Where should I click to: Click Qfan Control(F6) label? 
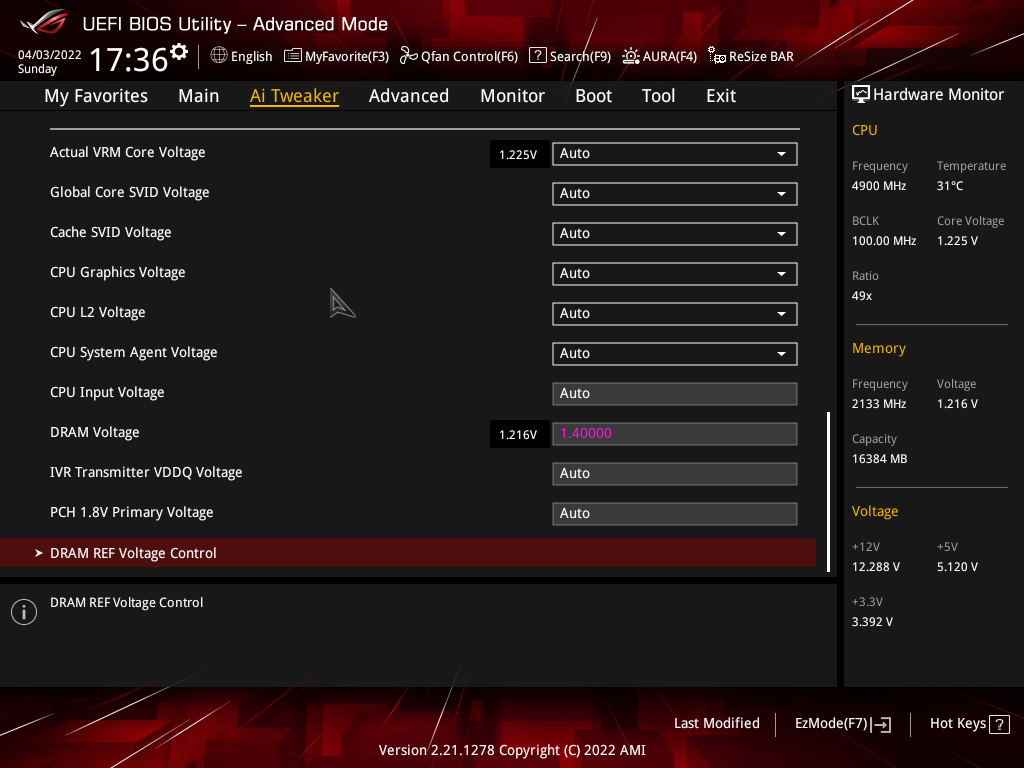[469, 57]
